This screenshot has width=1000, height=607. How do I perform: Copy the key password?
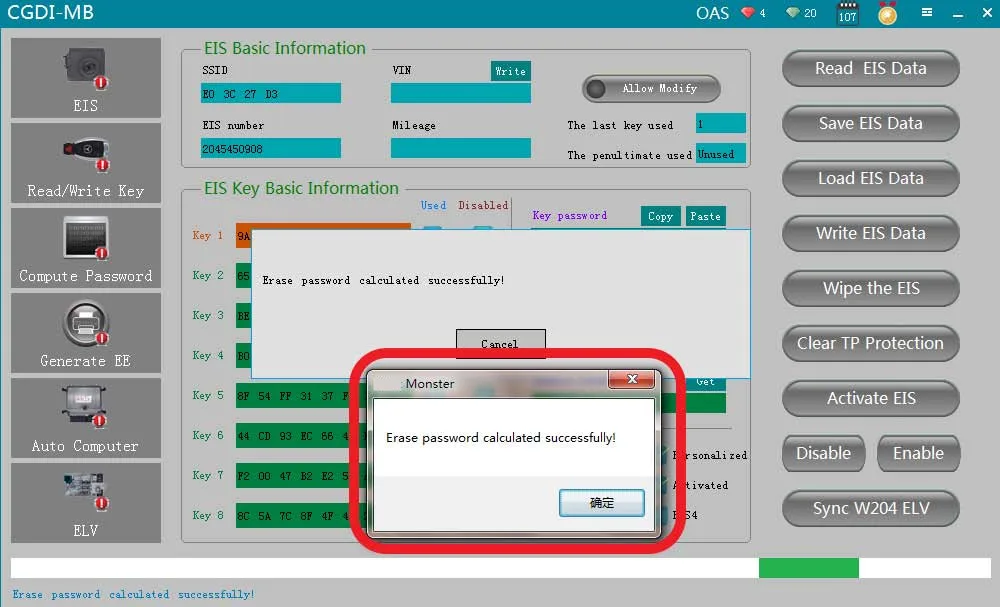point(661,216)
